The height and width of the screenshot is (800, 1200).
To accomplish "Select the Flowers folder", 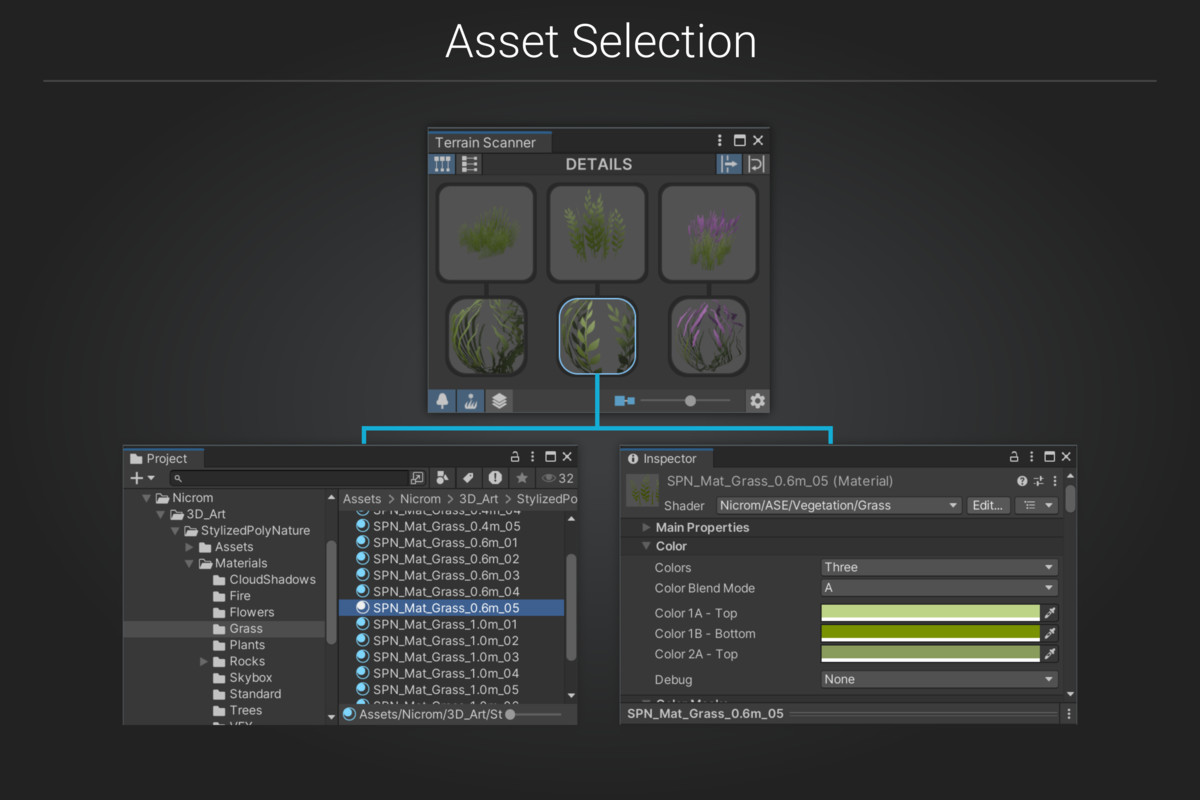I will 243,612.
